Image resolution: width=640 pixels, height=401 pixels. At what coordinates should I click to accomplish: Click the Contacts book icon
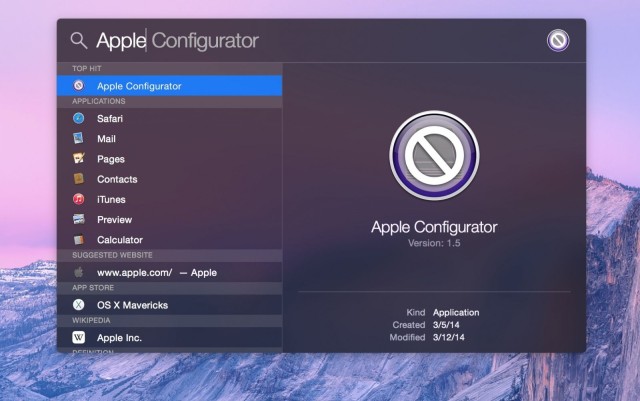click(x=79, y=179)
